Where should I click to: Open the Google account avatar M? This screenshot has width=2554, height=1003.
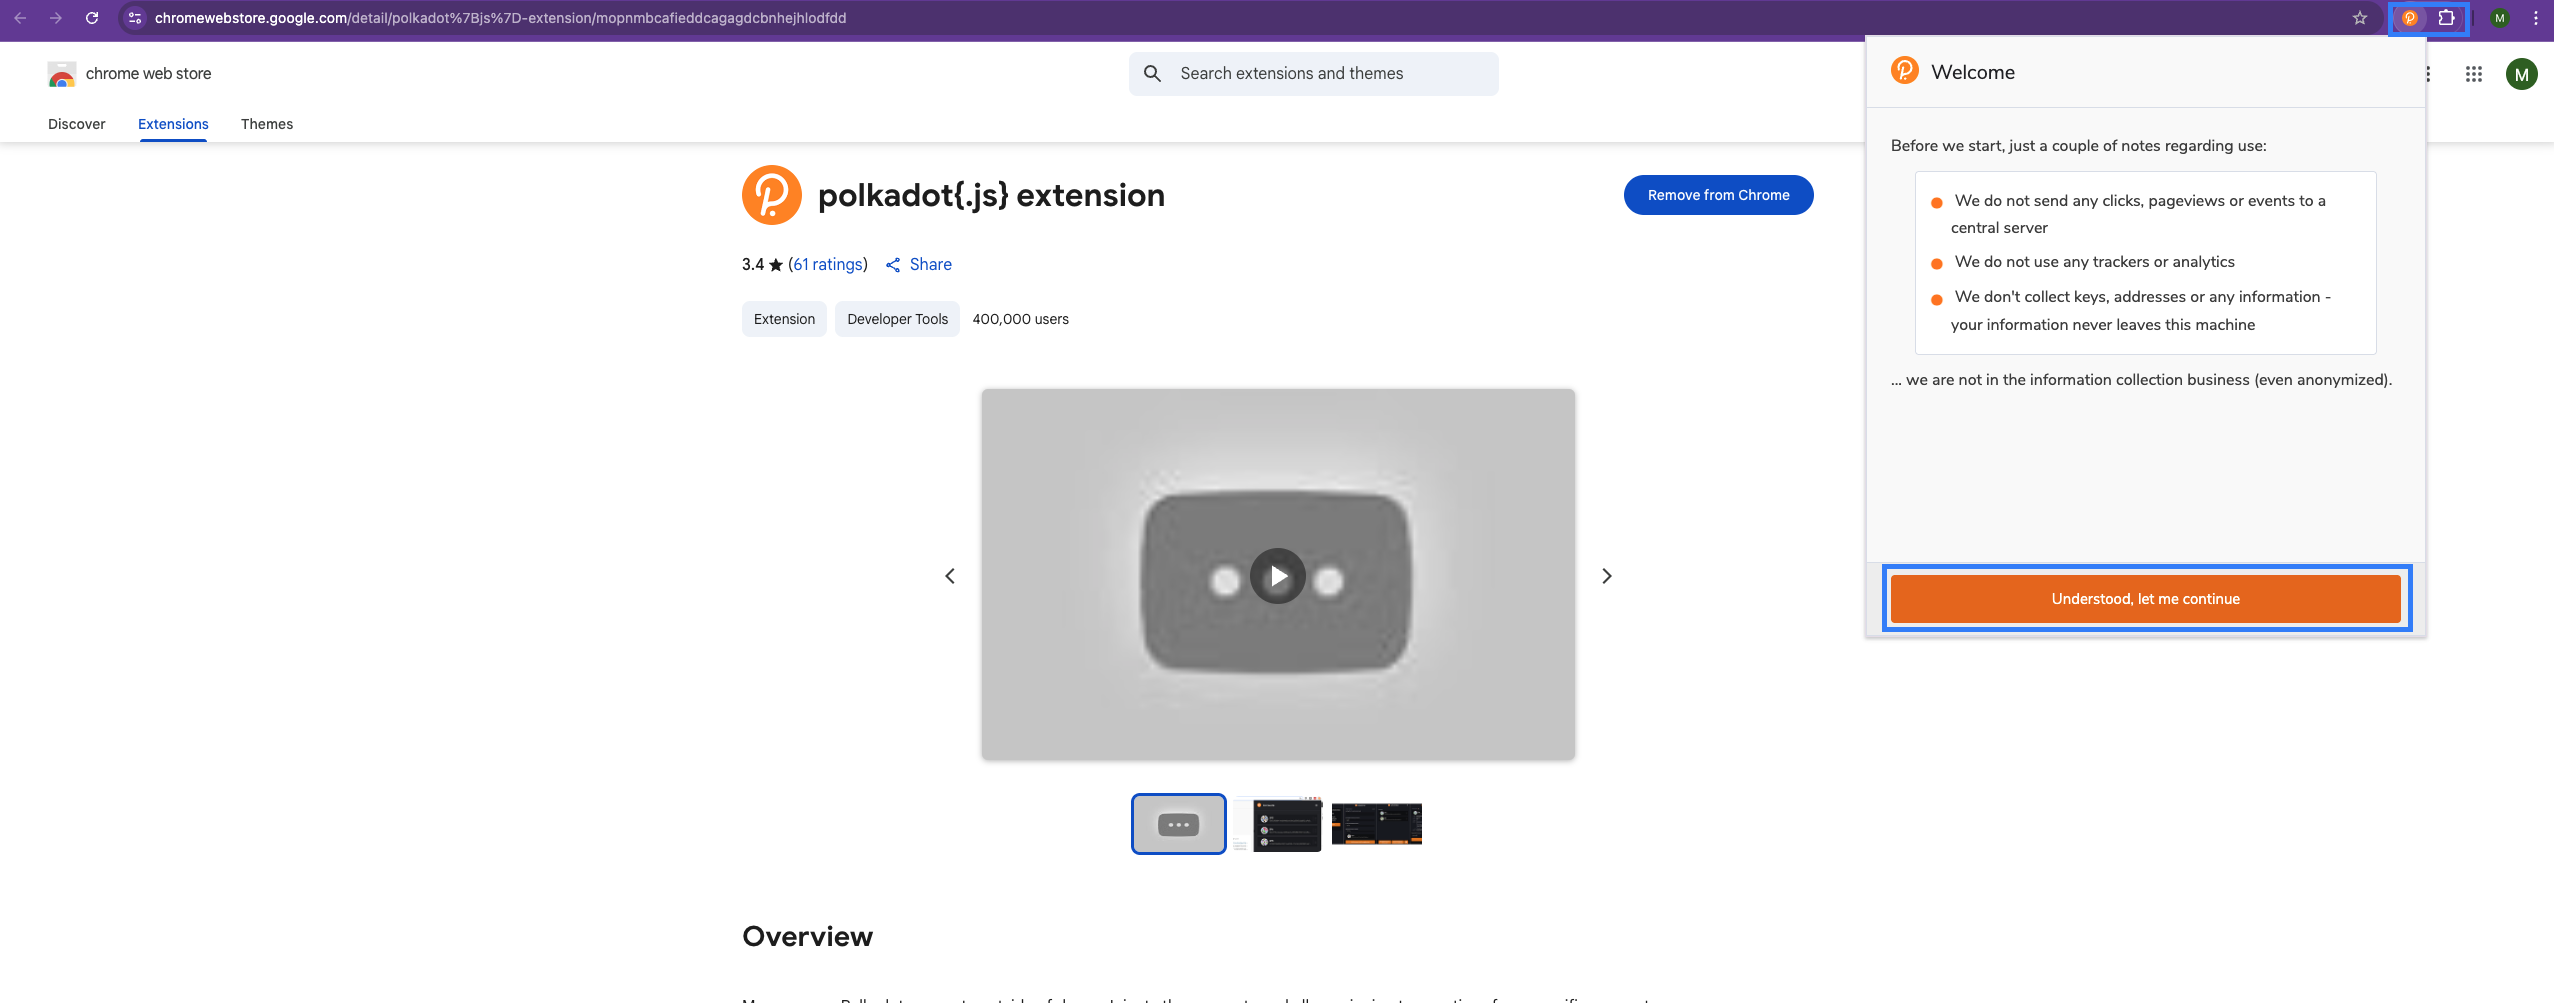2521,74
